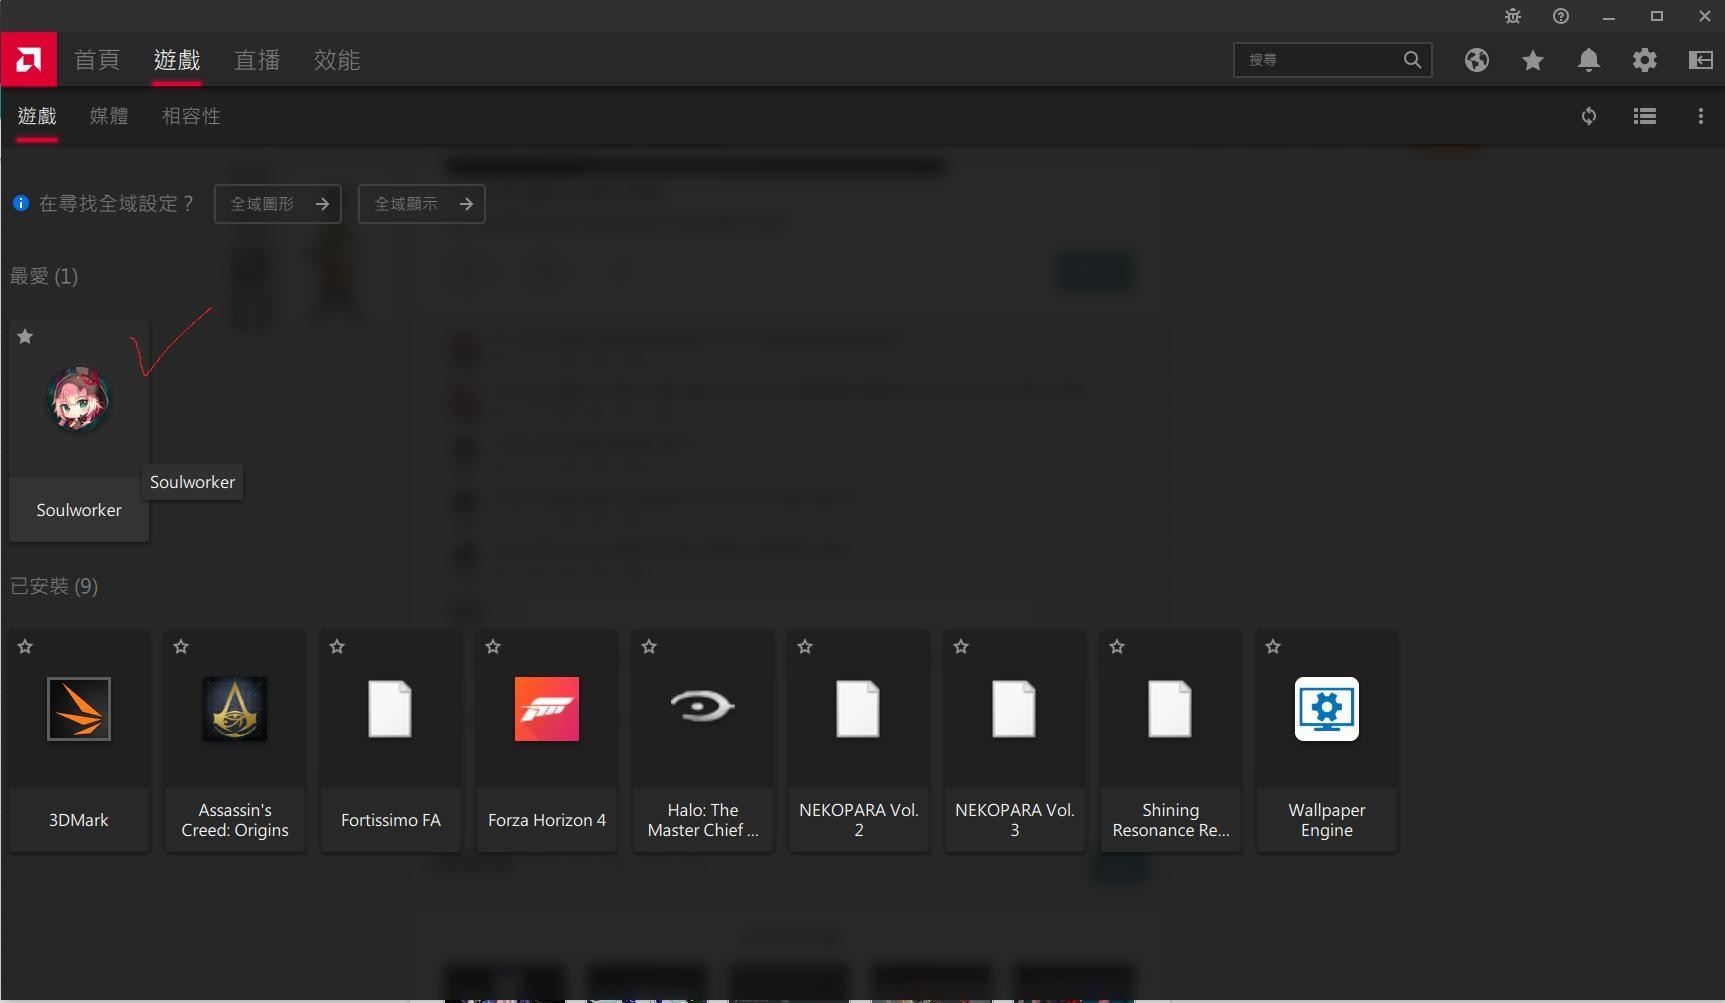The image size is (1725, 1003).
Task: Open 全域圖形 global graphics settings
Action: 278,204
